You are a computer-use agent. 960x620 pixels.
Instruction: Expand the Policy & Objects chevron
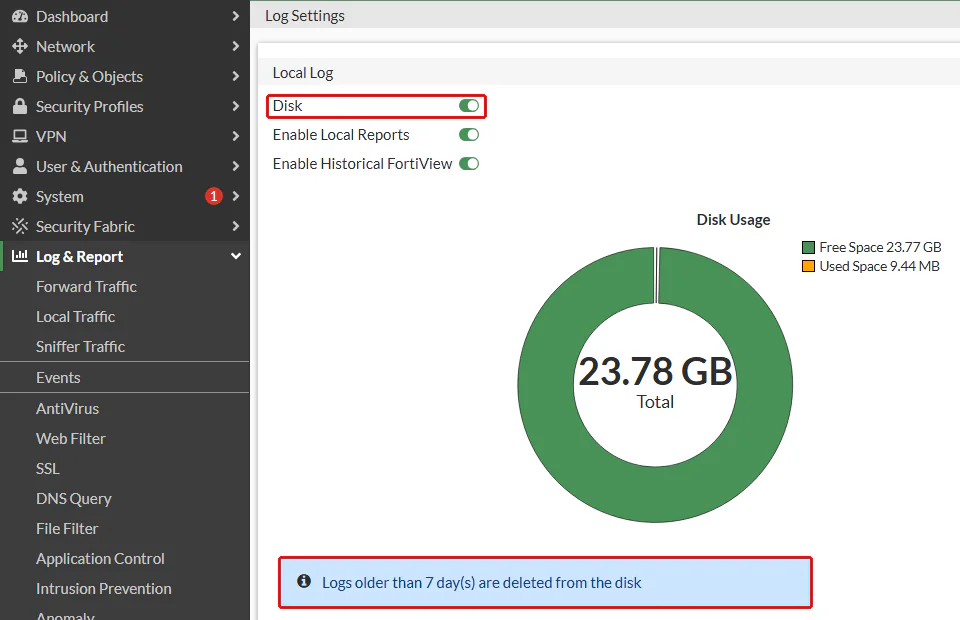tap(236, 77)
